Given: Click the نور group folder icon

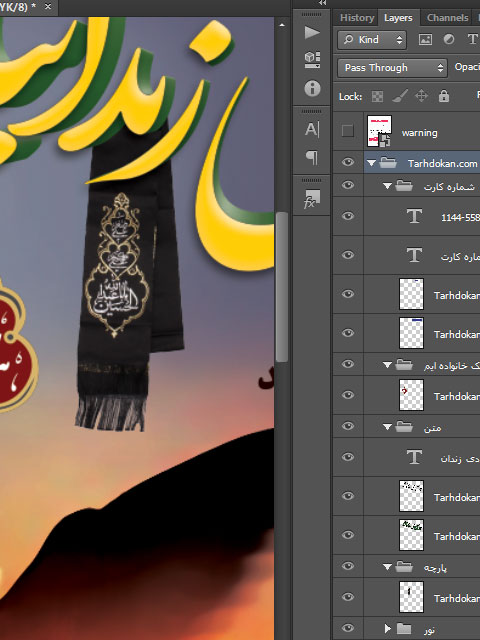Looking at the screenshot, I should [x=404, y=628].
